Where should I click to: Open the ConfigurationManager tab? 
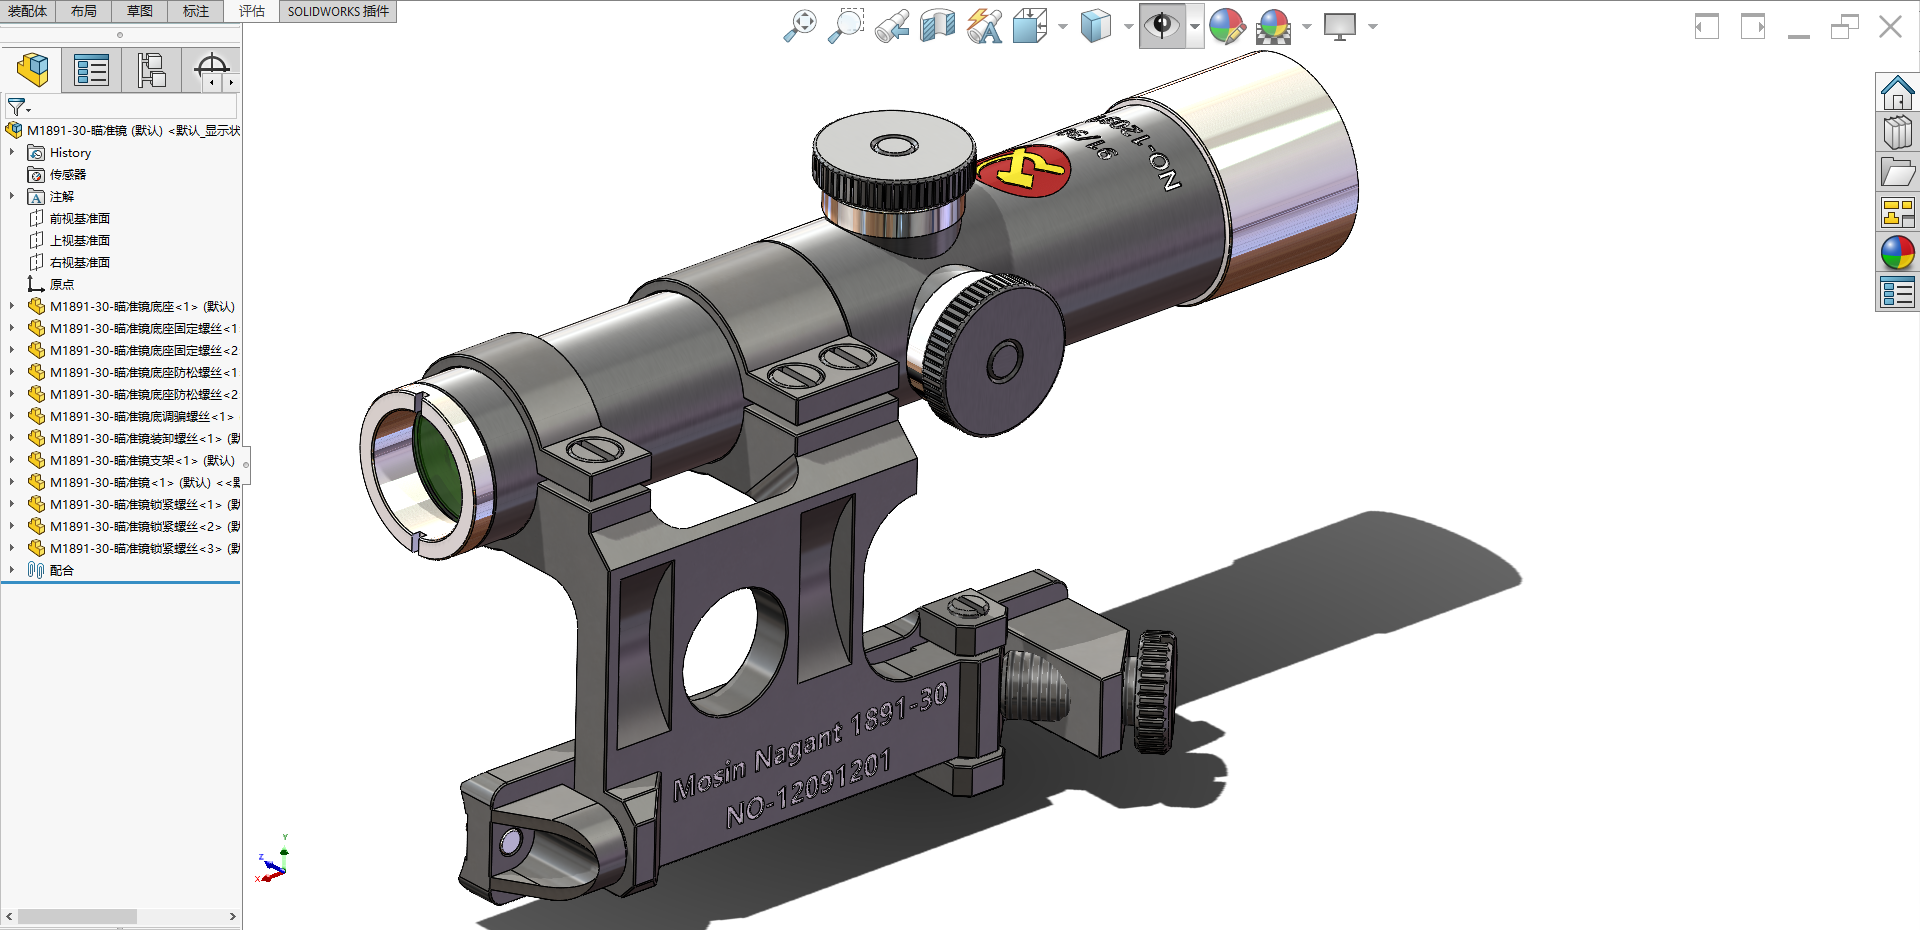click(x=151, y=70)
